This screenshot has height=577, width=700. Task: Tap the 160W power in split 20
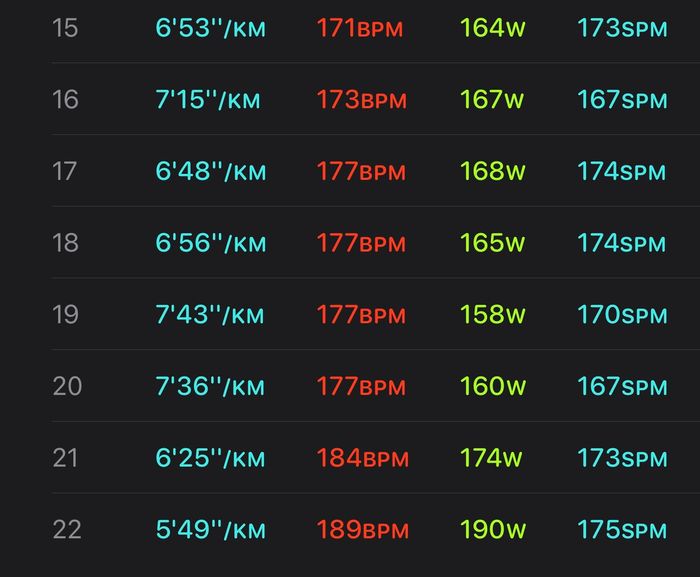point(493,386)
